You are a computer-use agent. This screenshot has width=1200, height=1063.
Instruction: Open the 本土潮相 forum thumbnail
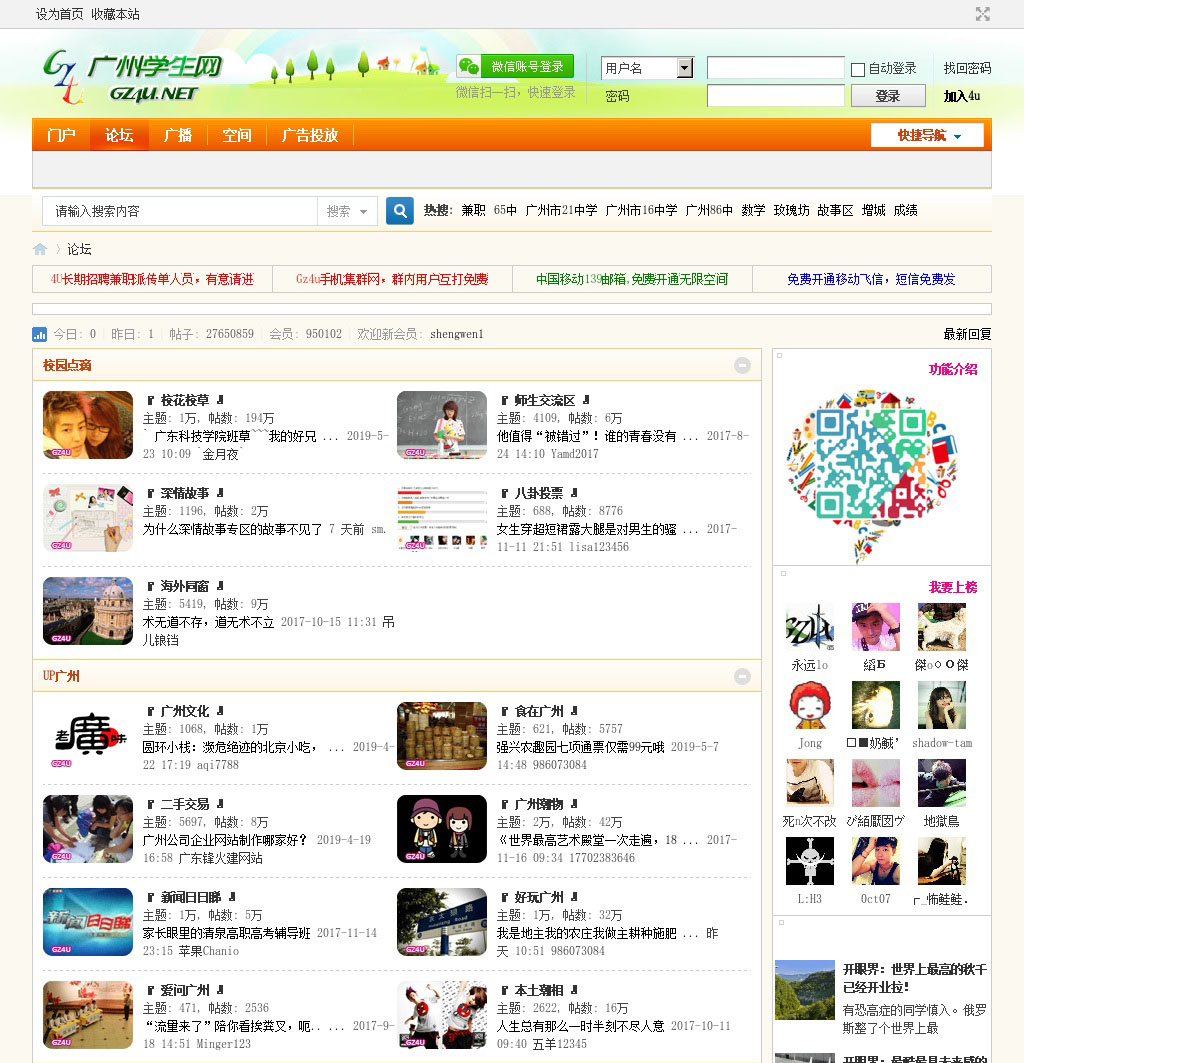click(442, 1015)
